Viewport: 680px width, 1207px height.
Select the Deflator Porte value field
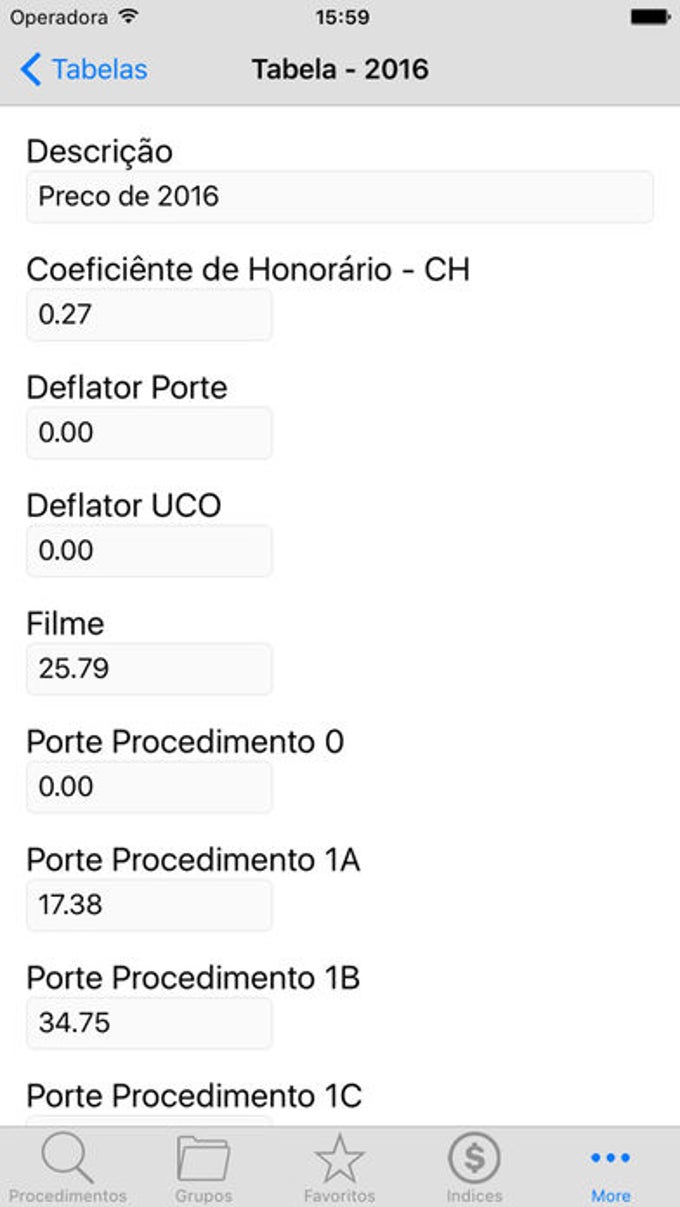coord(148,432)
